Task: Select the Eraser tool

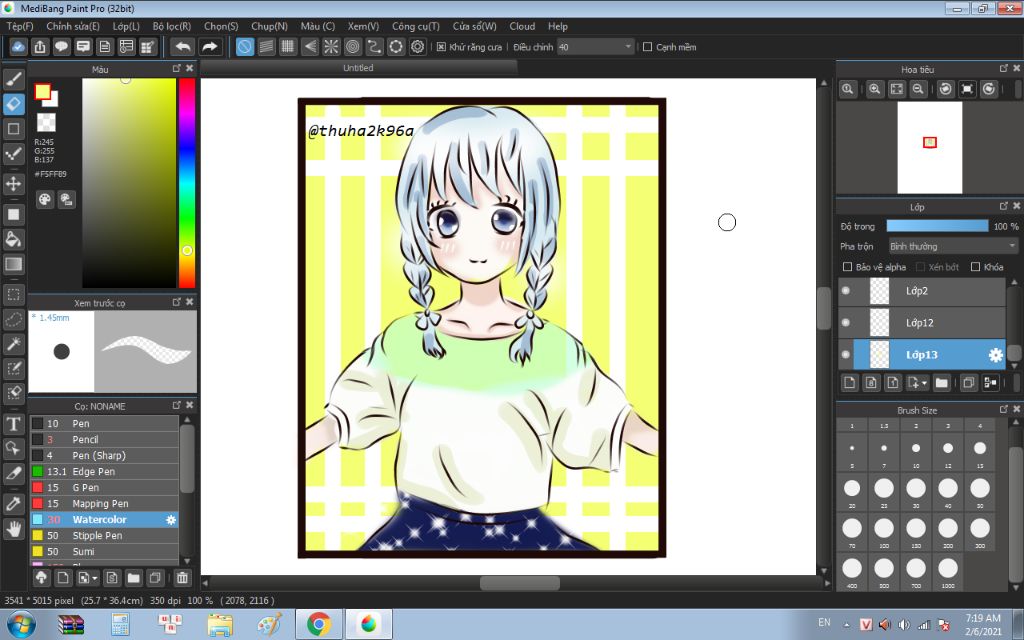Action: pyautogui.click(x=14, y=104)
